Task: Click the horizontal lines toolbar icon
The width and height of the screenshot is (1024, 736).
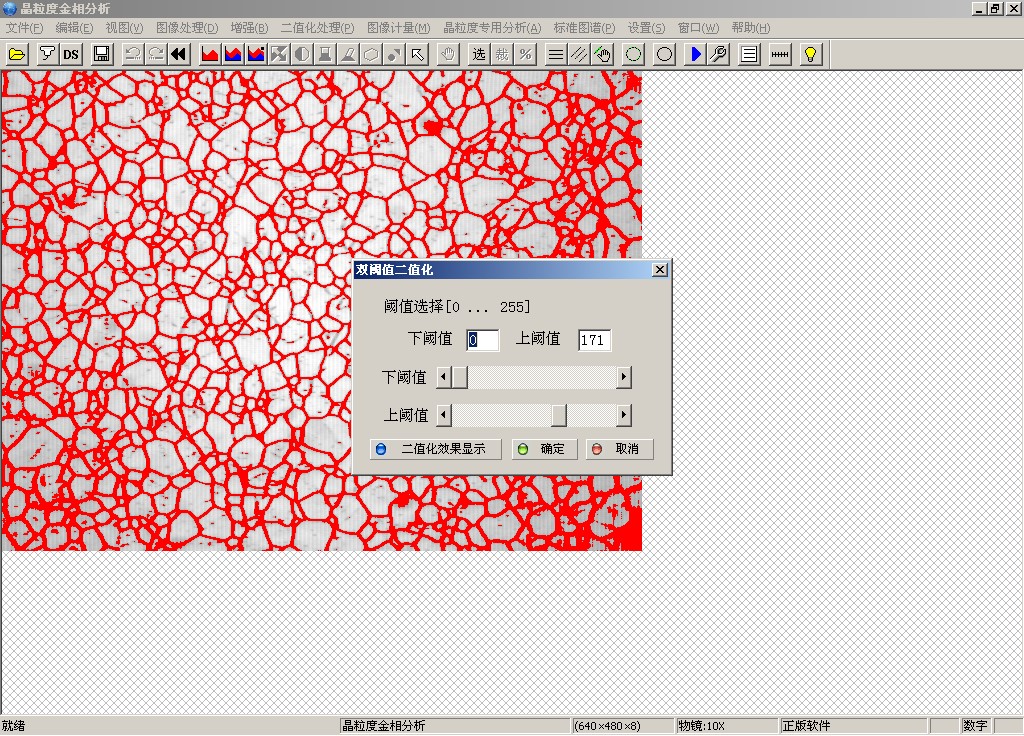Action: click(x=557, y=54)
